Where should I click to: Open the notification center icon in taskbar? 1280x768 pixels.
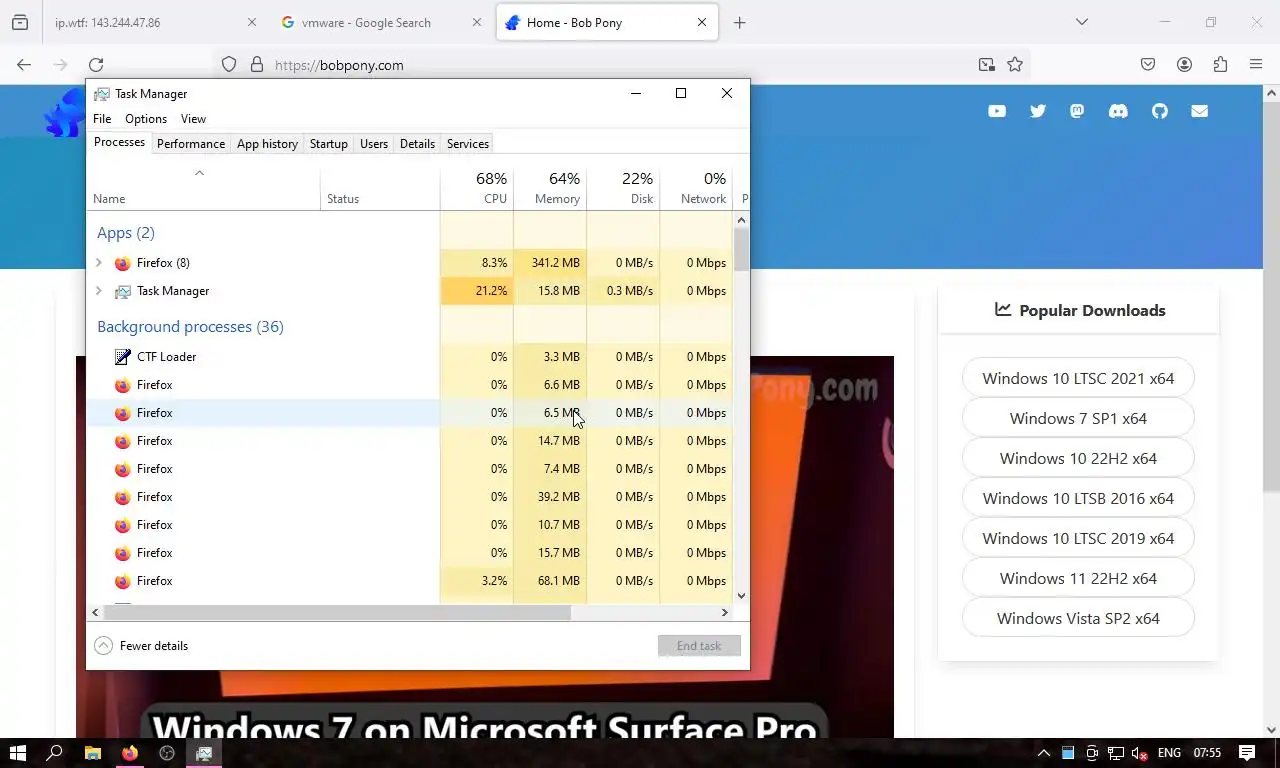[1247, 753]
